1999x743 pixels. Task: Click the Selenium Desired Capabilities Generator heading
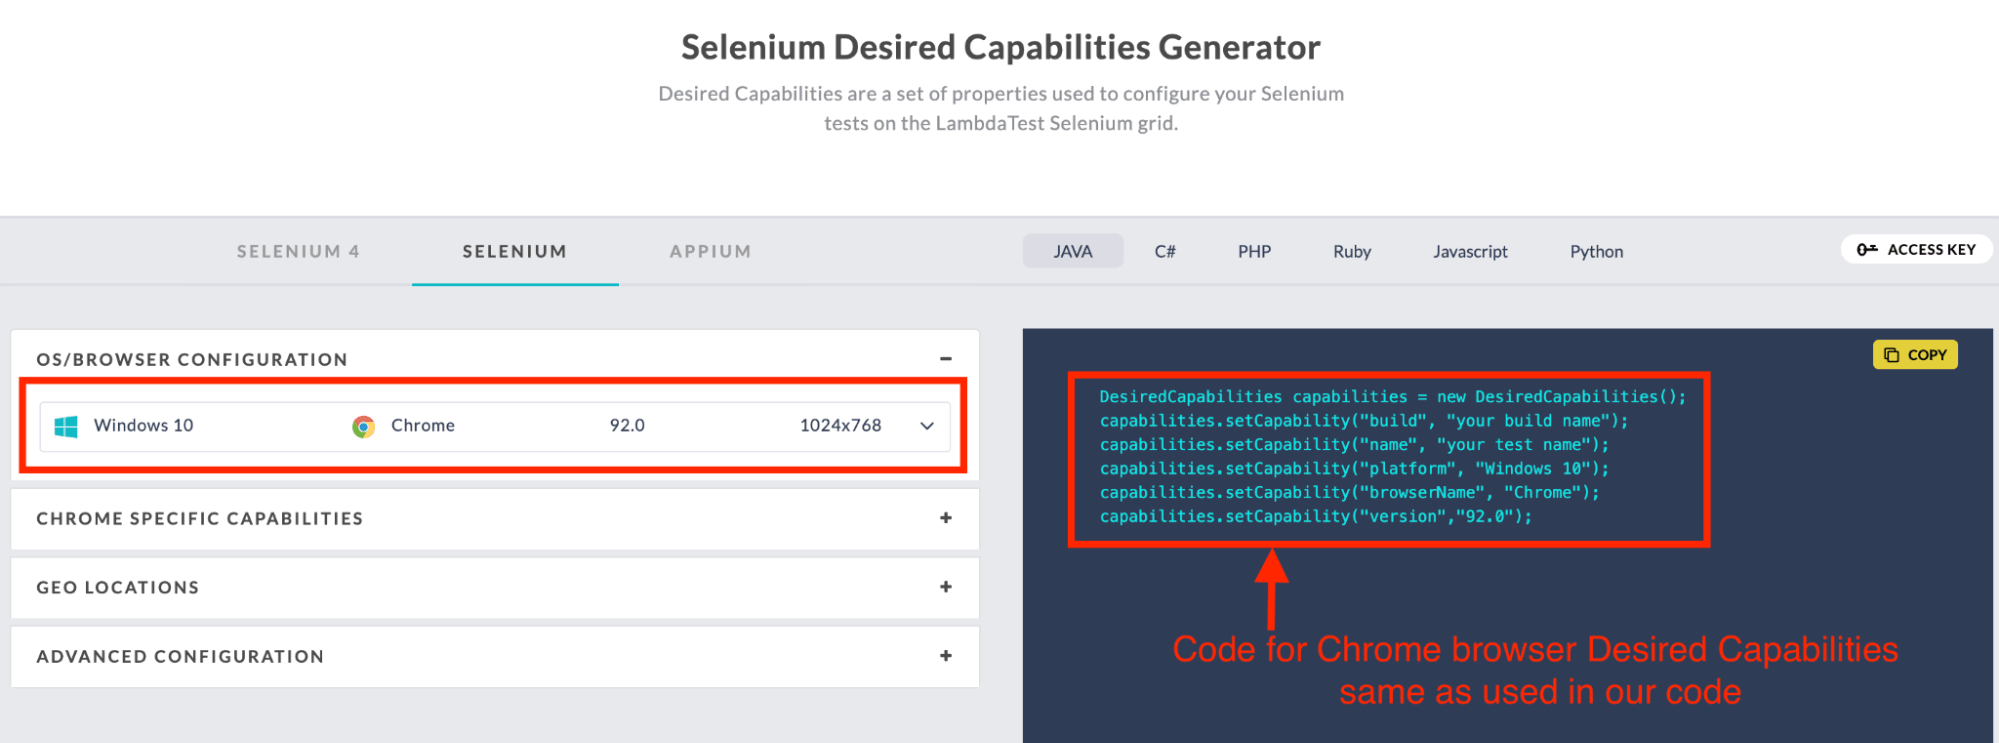click(1001, 47)
